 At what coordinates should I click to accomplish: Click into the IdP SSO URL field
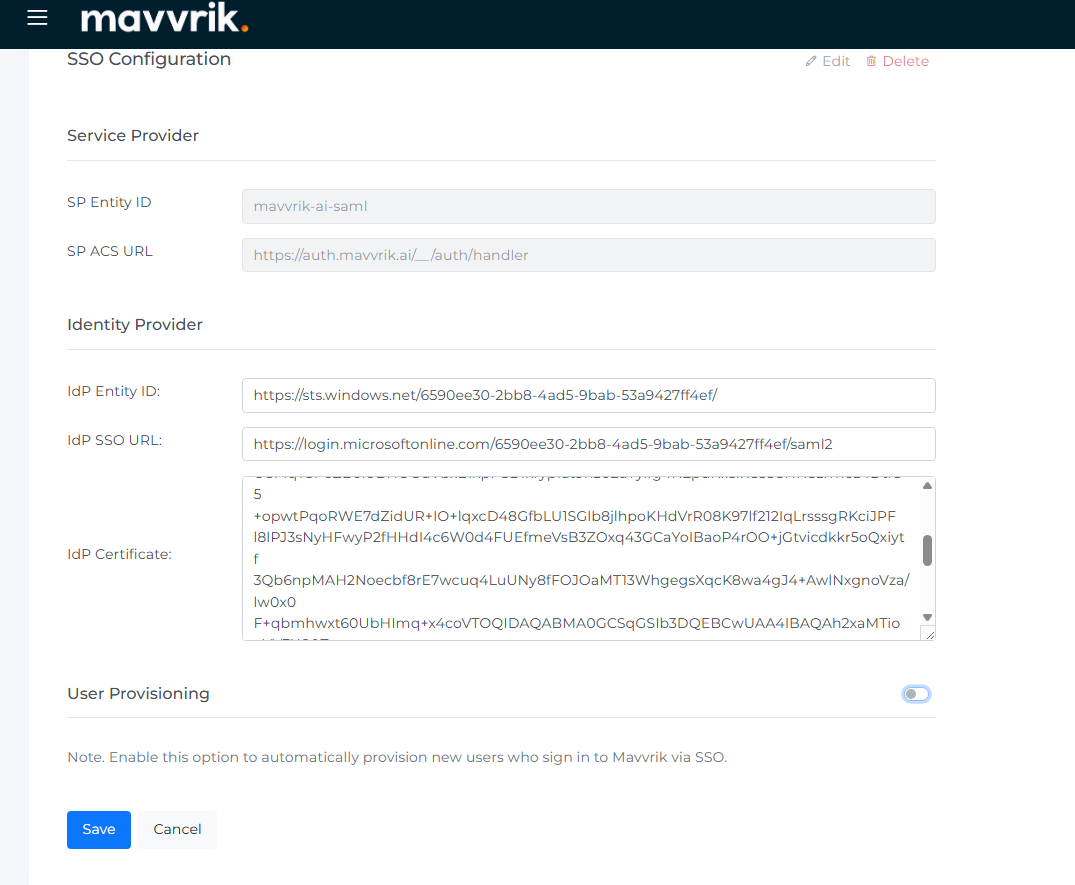coord(588,444)
